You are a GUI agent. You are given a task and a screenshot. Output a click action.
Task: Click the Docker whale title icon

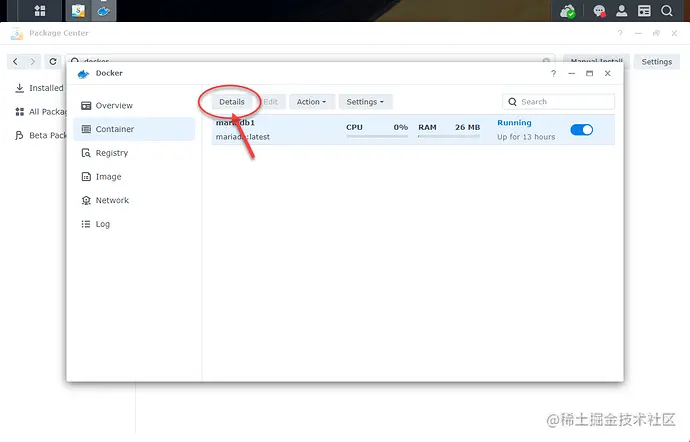tap(83, 74)
